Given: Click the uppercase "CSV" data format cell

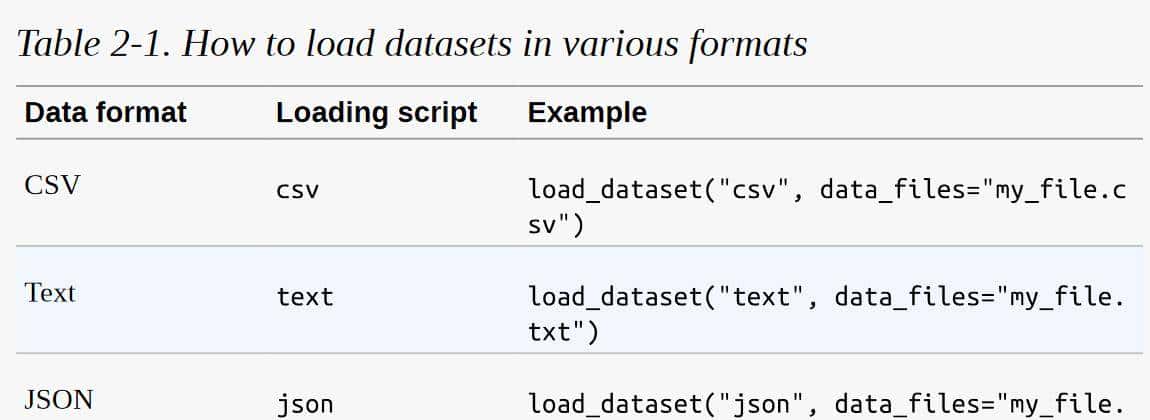Looking at the screenshot, I should pos(52,186).
